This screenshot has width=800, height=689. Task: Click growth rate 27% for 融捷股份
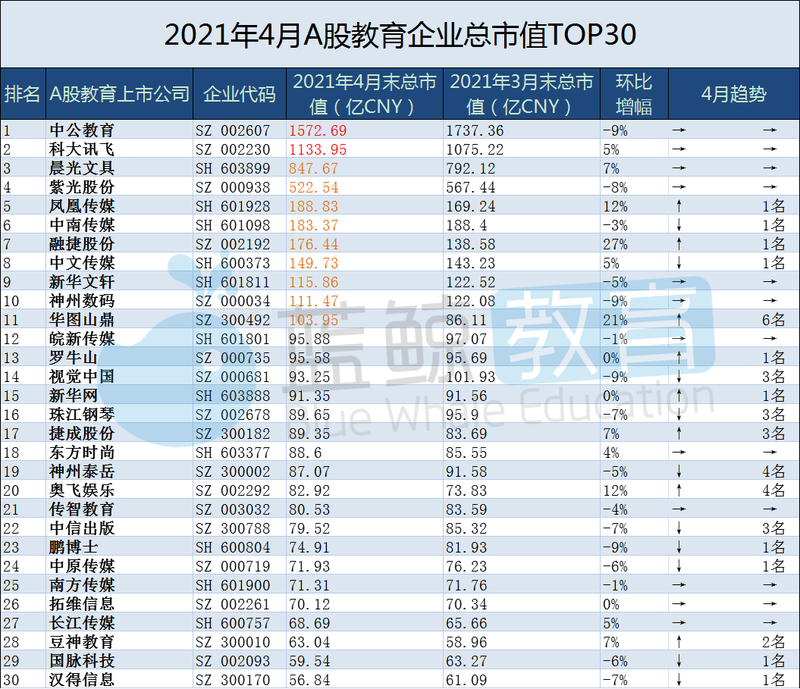[615, 244]
